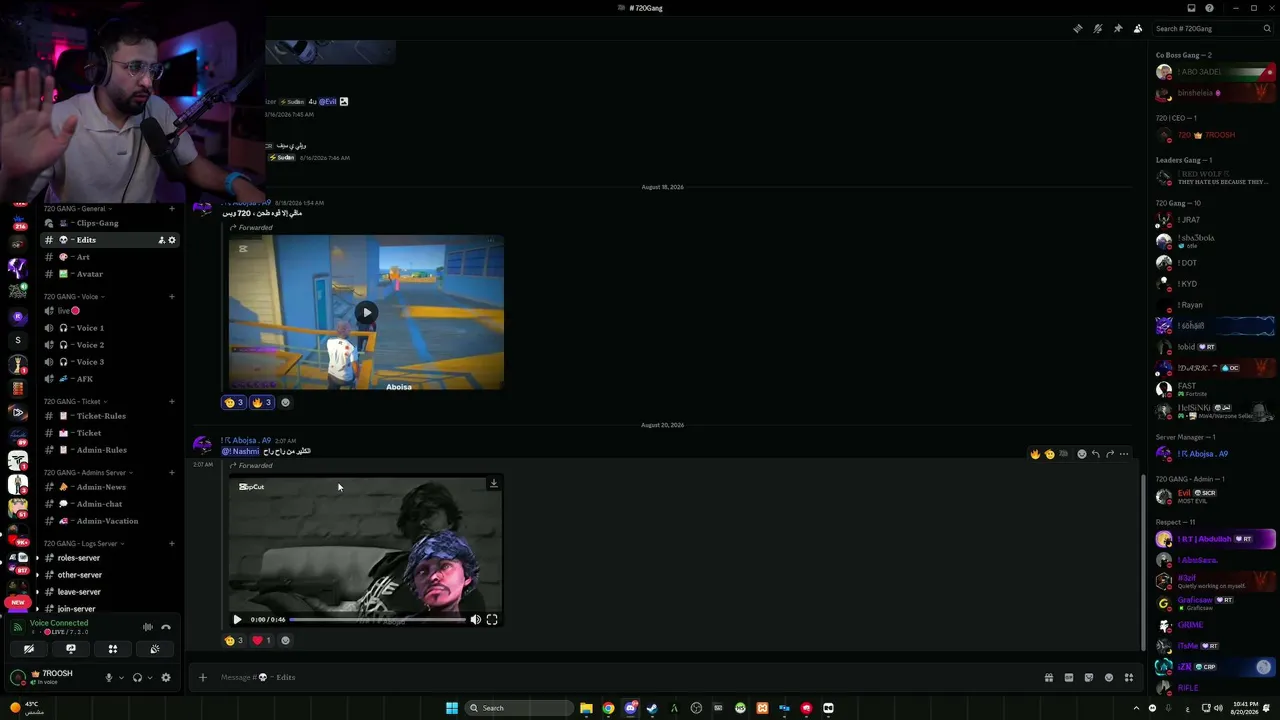Screen dimensions: 1280x720
Task: Expand the other-server channel threads arrow
Action: [x=37, y=575]
